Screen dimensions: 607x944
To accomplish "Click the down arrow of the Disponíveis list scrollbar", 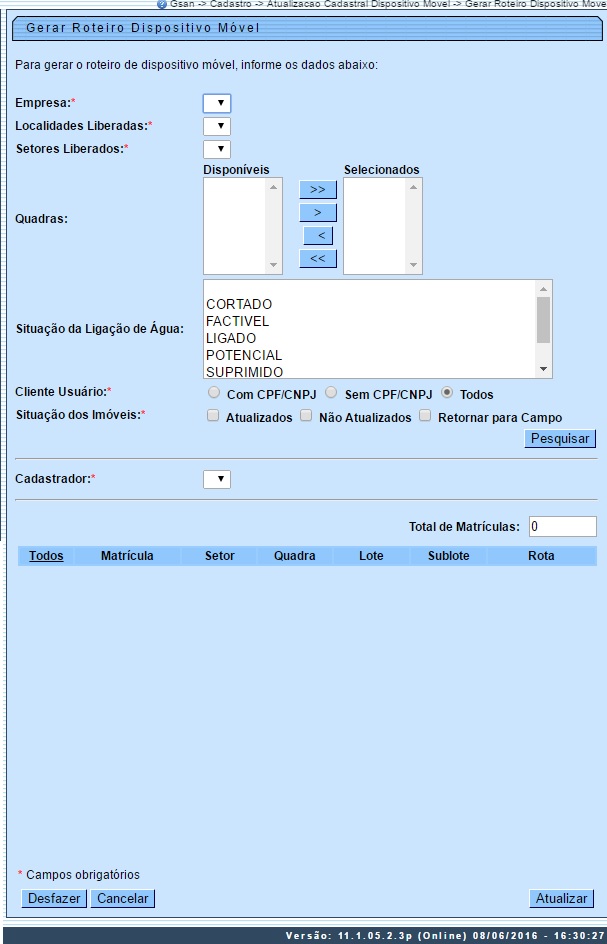I will [x=273, y=265].
